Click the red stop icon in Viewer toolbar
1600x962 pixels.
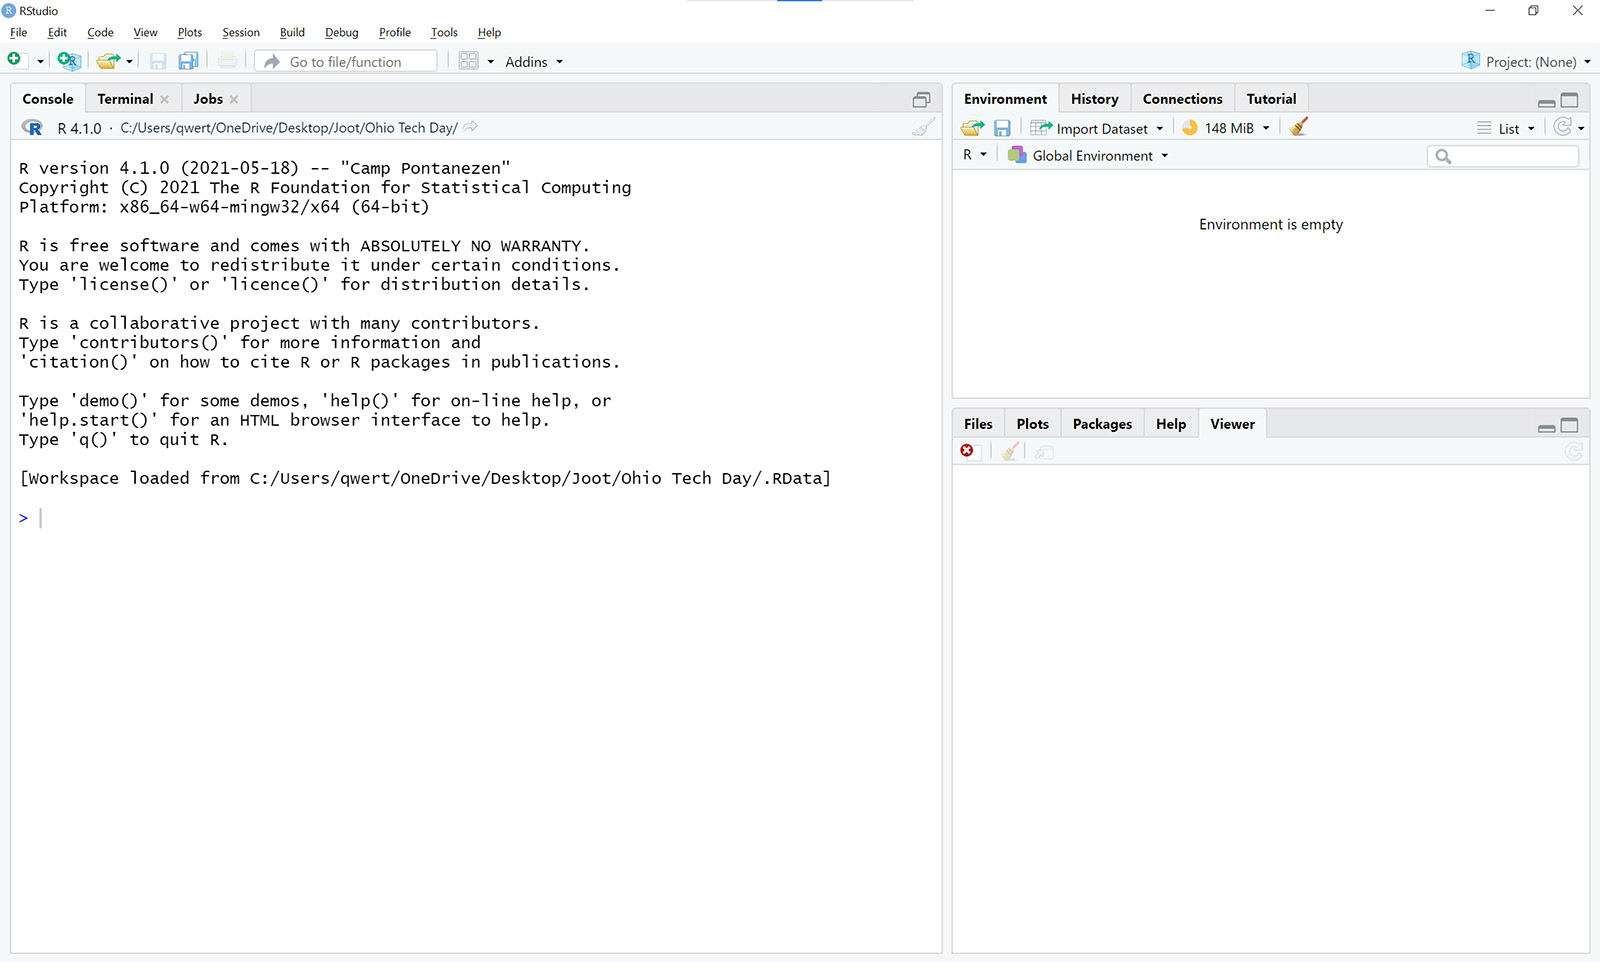tap(967, 451)
